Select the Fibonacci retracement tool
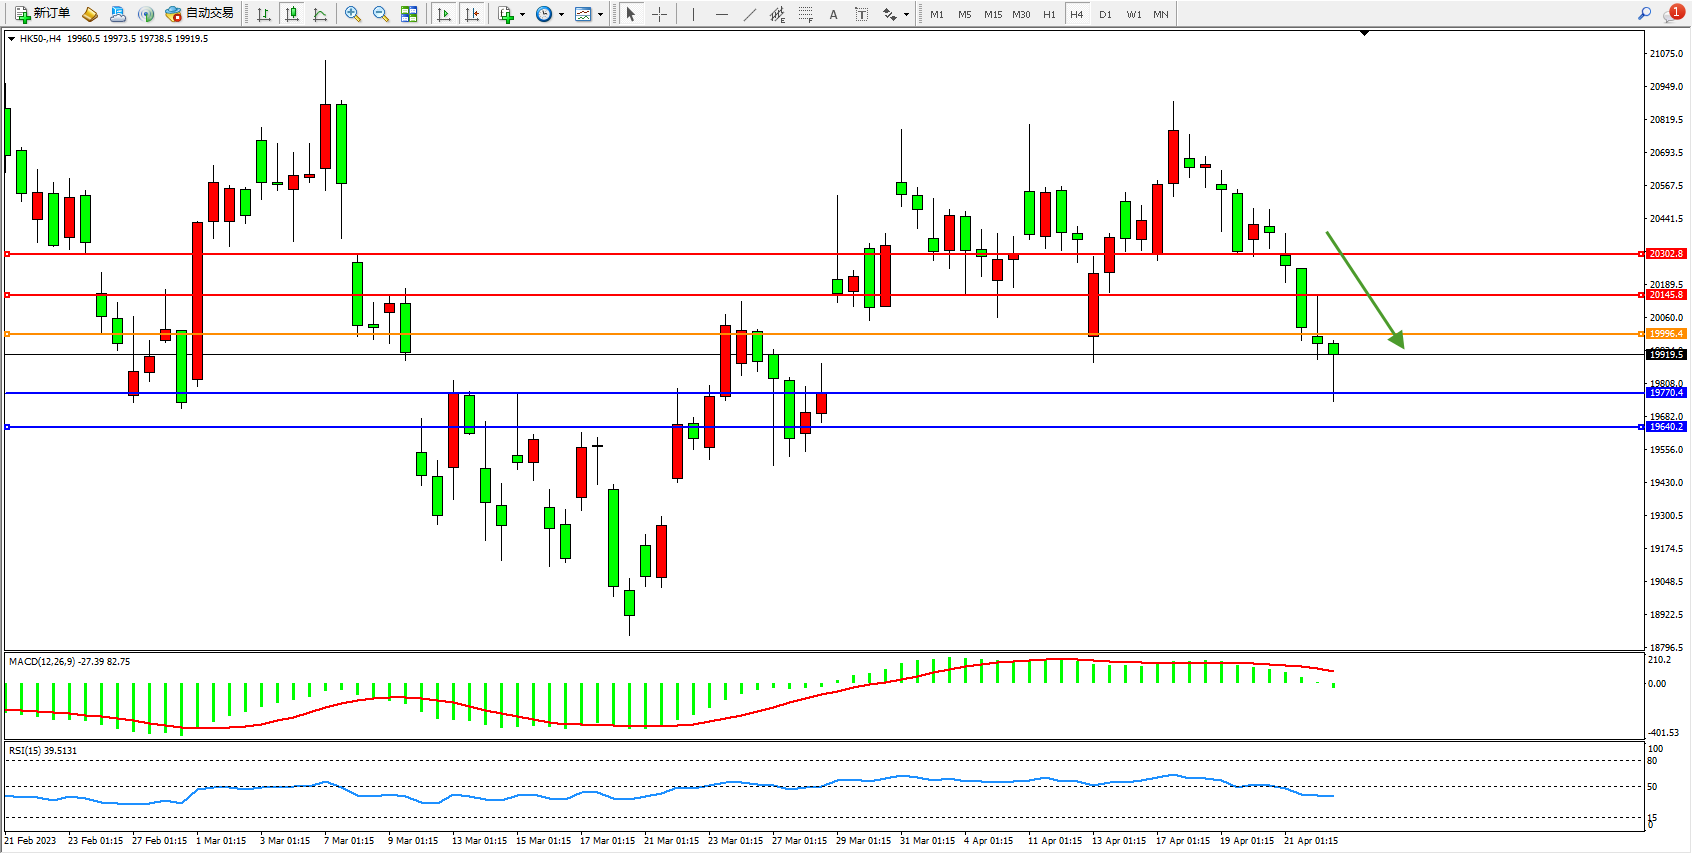 point(805,14)
